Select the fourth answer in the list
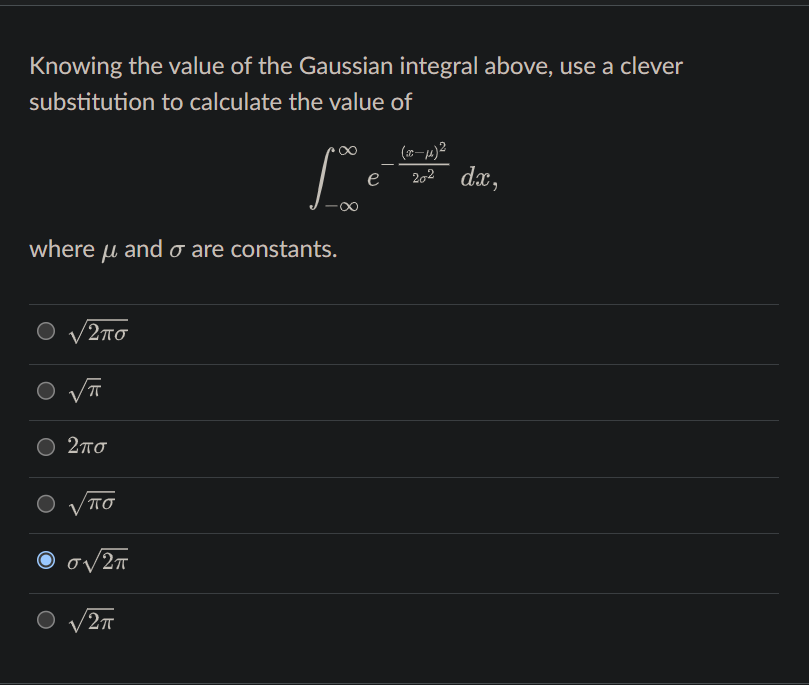 point(45,503)
